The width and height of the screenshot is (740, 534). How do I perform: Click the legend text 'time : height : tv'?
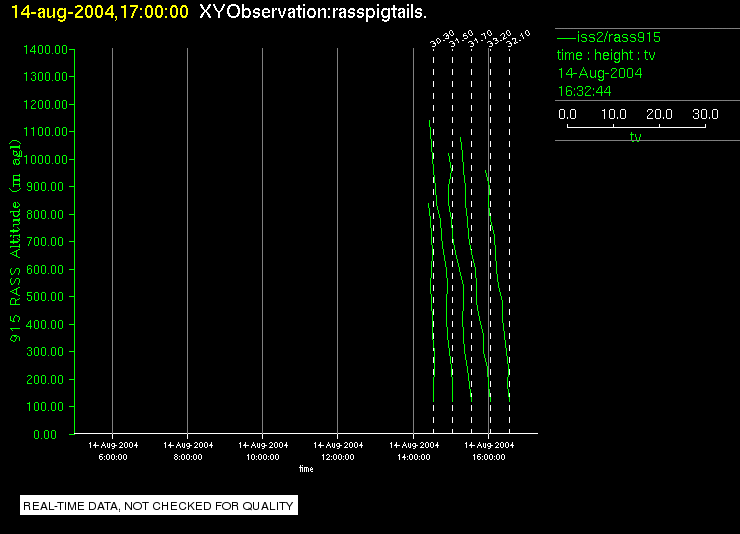tap(606, 55)
